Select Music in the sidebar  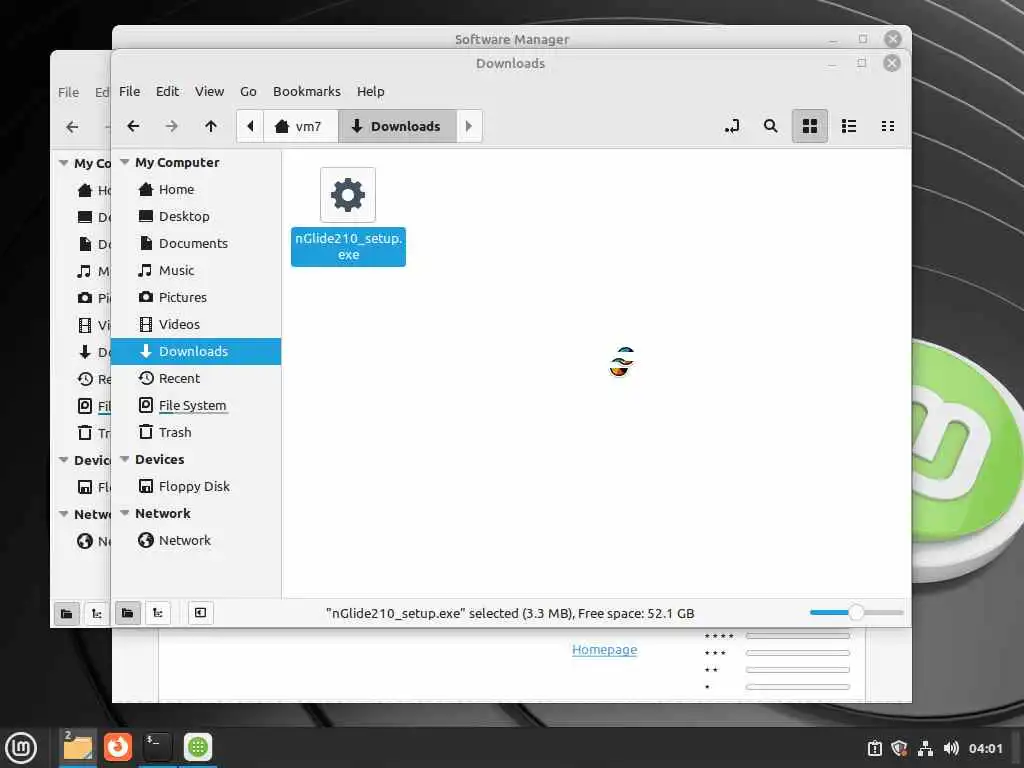click(x=196, y=270)
